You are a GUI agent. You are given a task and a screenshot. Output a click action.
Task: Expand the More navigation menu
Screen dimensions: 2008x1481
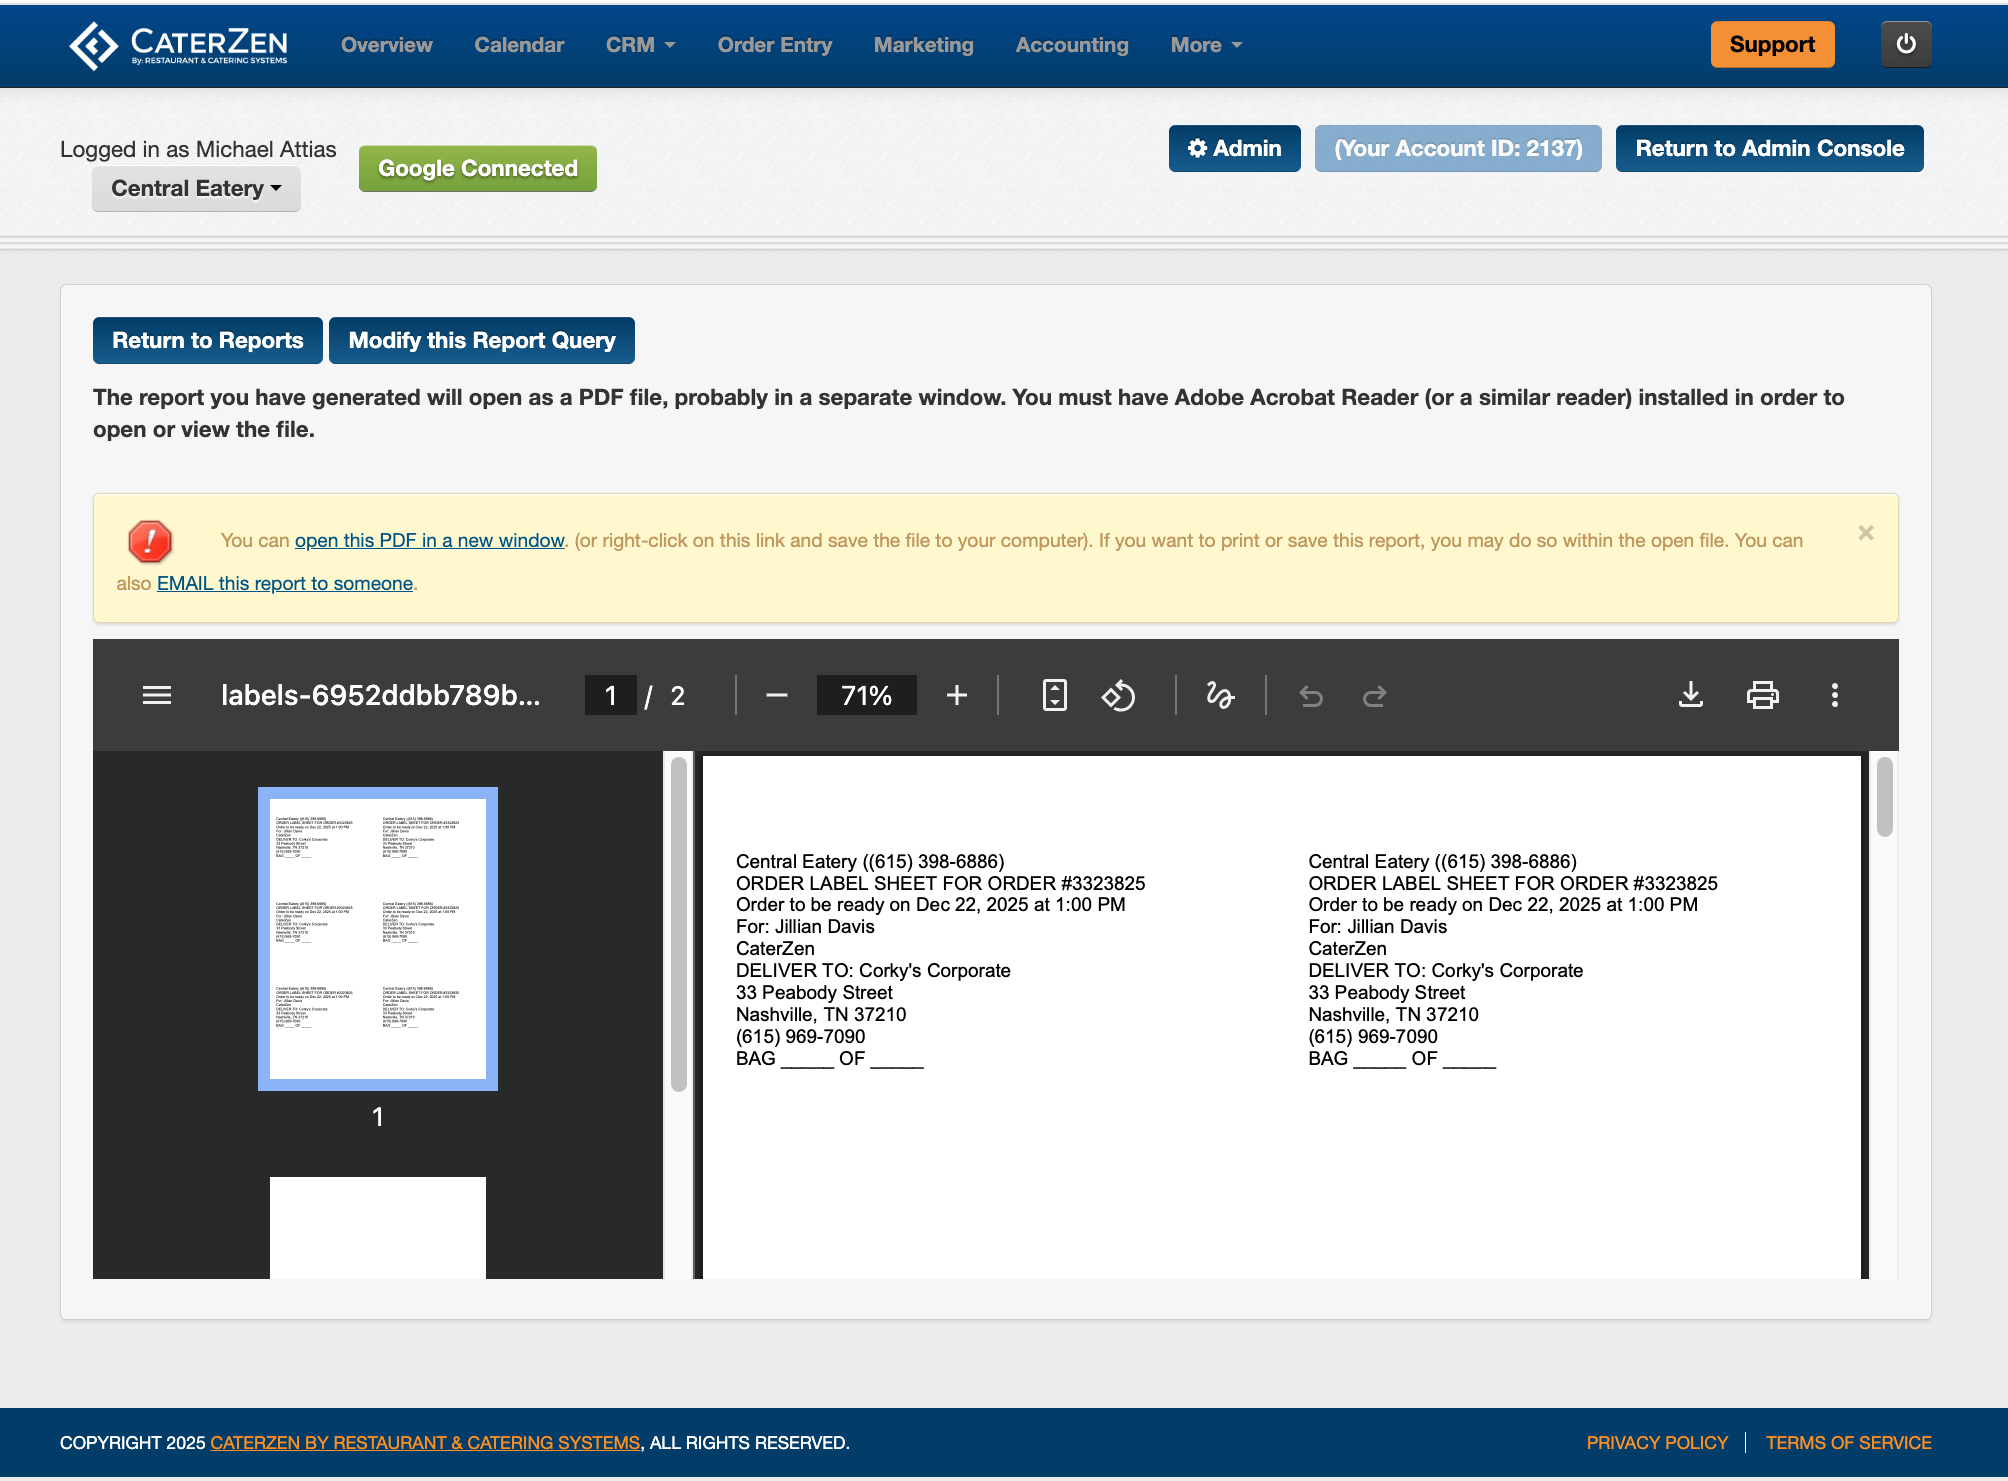click(1206, 45)
